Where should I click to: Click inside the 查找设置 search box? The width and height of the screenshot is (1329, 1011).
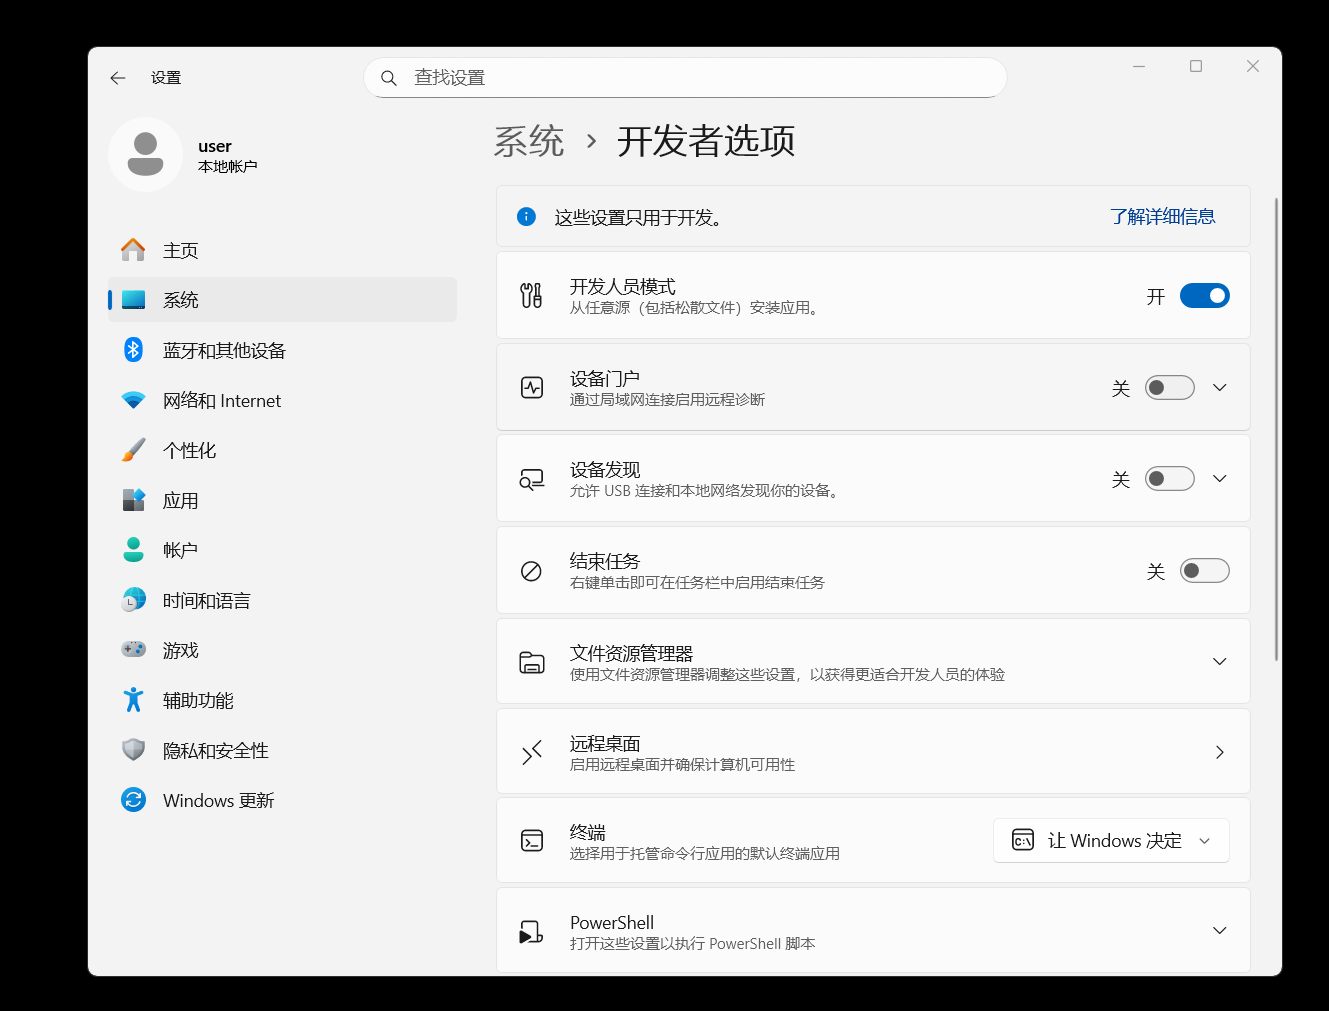pyautogui.click(x=685, y=77)
